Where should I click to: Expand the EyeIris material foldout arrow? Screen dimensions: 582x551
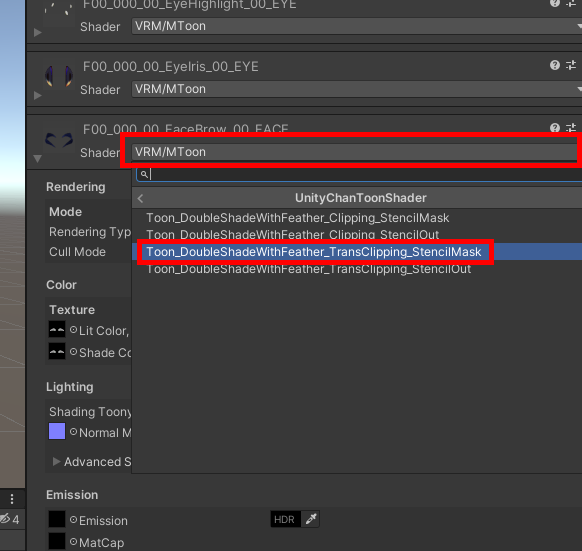37,96
